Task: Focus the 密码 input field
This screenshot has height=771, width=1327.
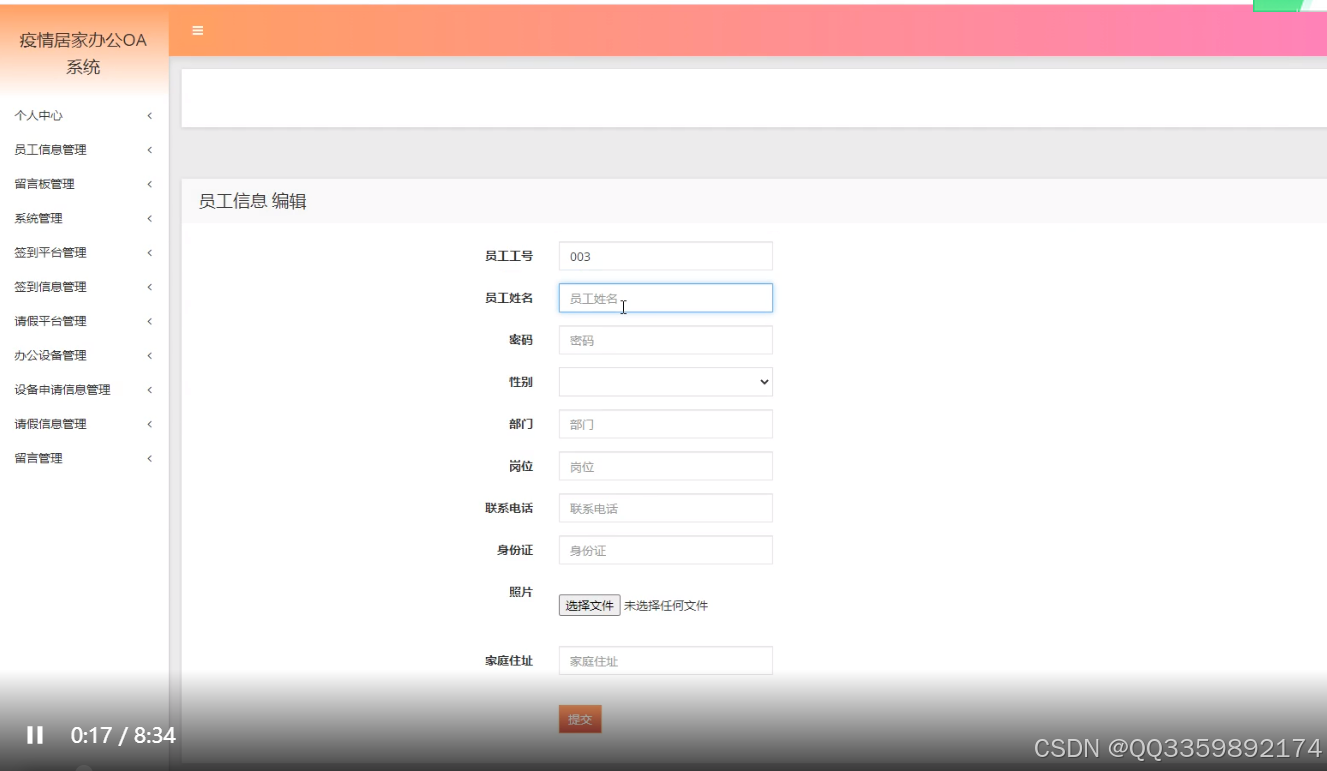Action: (x=666, y=340)
